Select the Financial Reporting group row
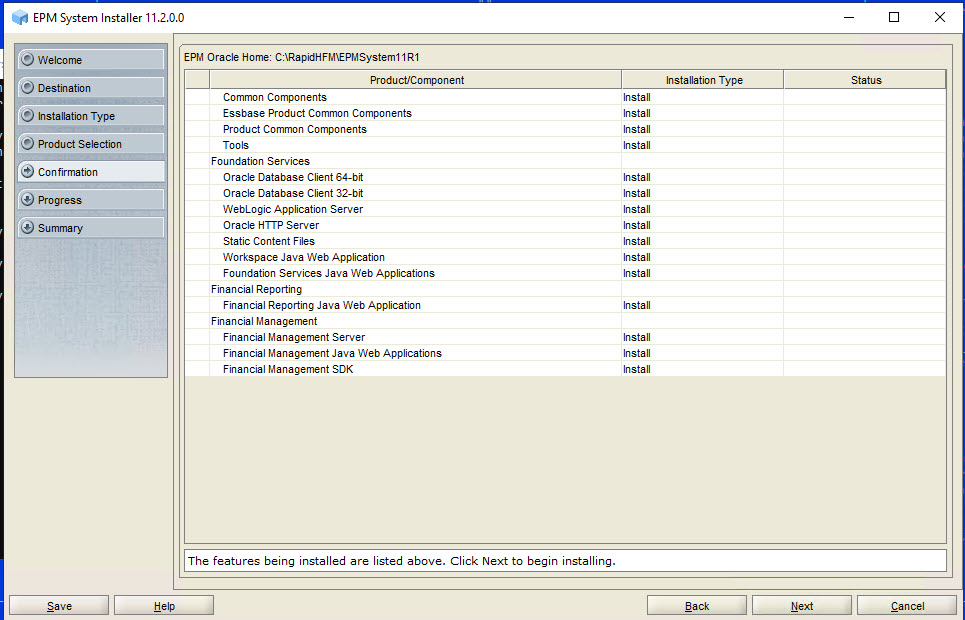 point(565,289)
